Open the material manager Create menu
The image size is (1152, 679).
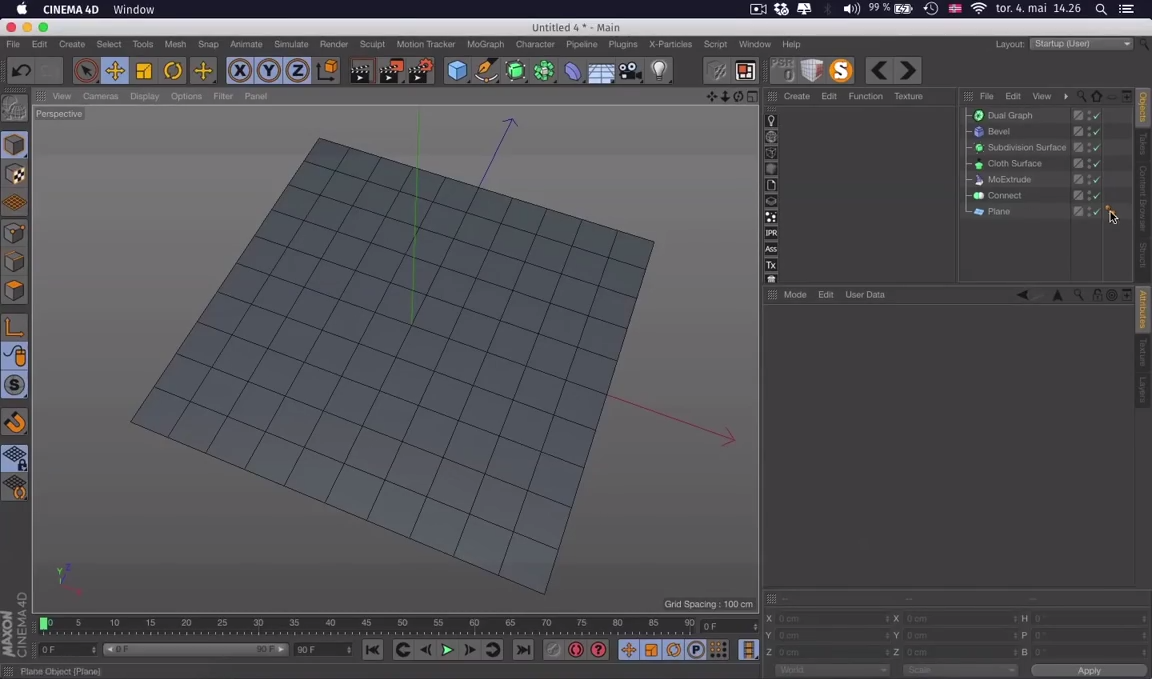[796, 96]
